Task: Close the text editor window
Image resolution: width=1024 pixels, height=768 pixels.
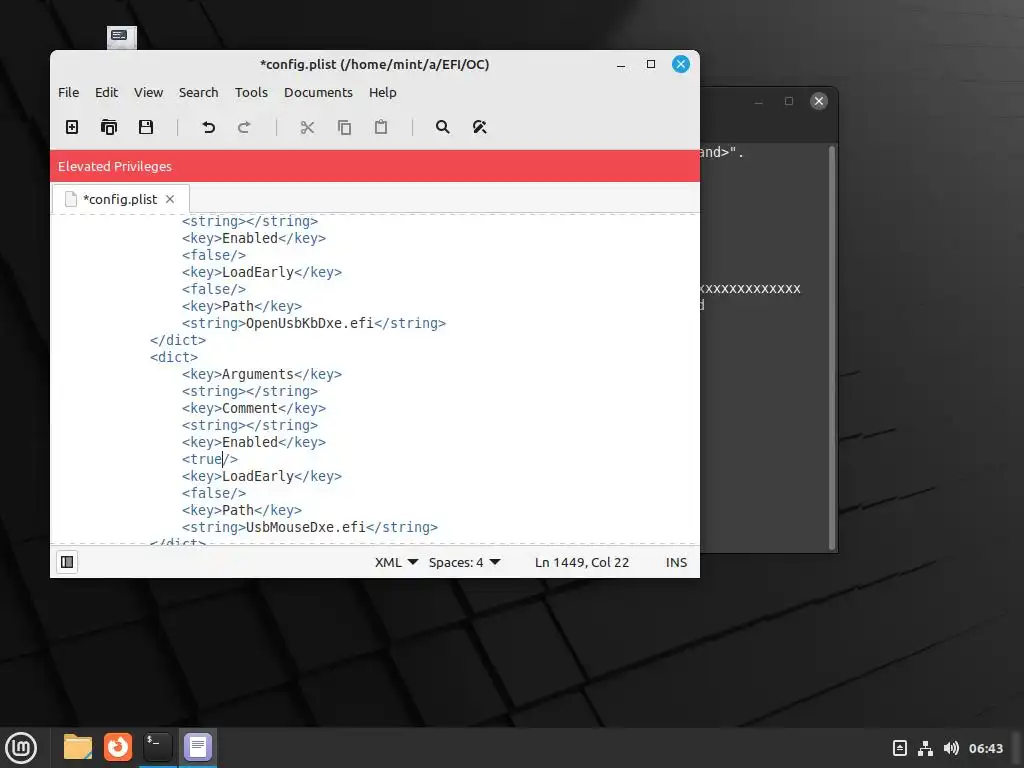Action: click(x=680, y=64)
